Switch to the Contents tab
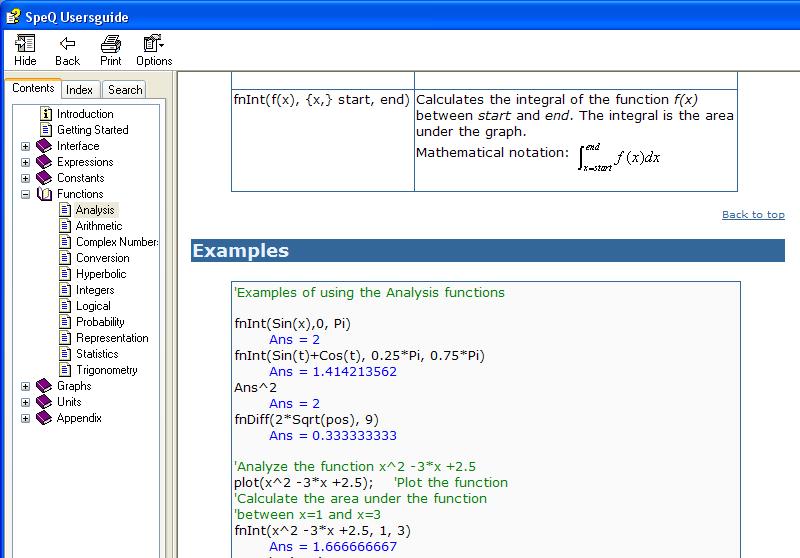Viewport: 800px width, 558px height. [x=33, y=88]
